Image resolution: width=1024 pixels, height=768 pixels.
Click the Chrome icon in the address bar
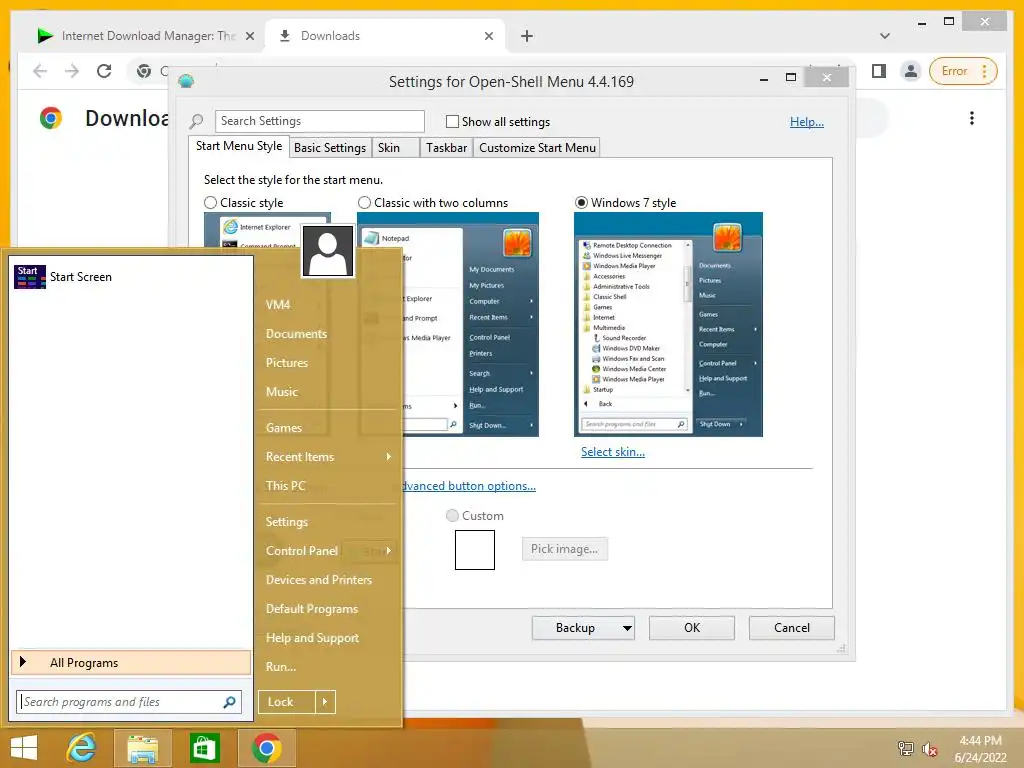[x=144, y=71]
